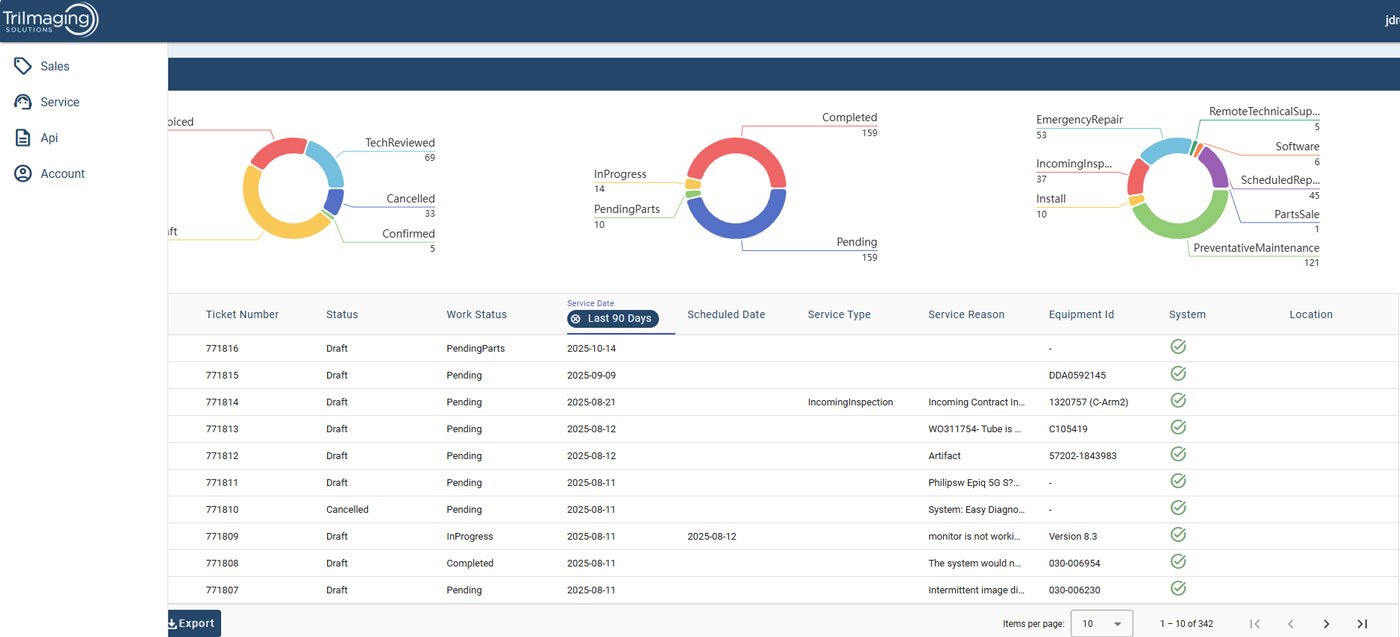Sort by Work Status column header
Image resolution: width=1400 pixels, height=637 pixels.
476,314
